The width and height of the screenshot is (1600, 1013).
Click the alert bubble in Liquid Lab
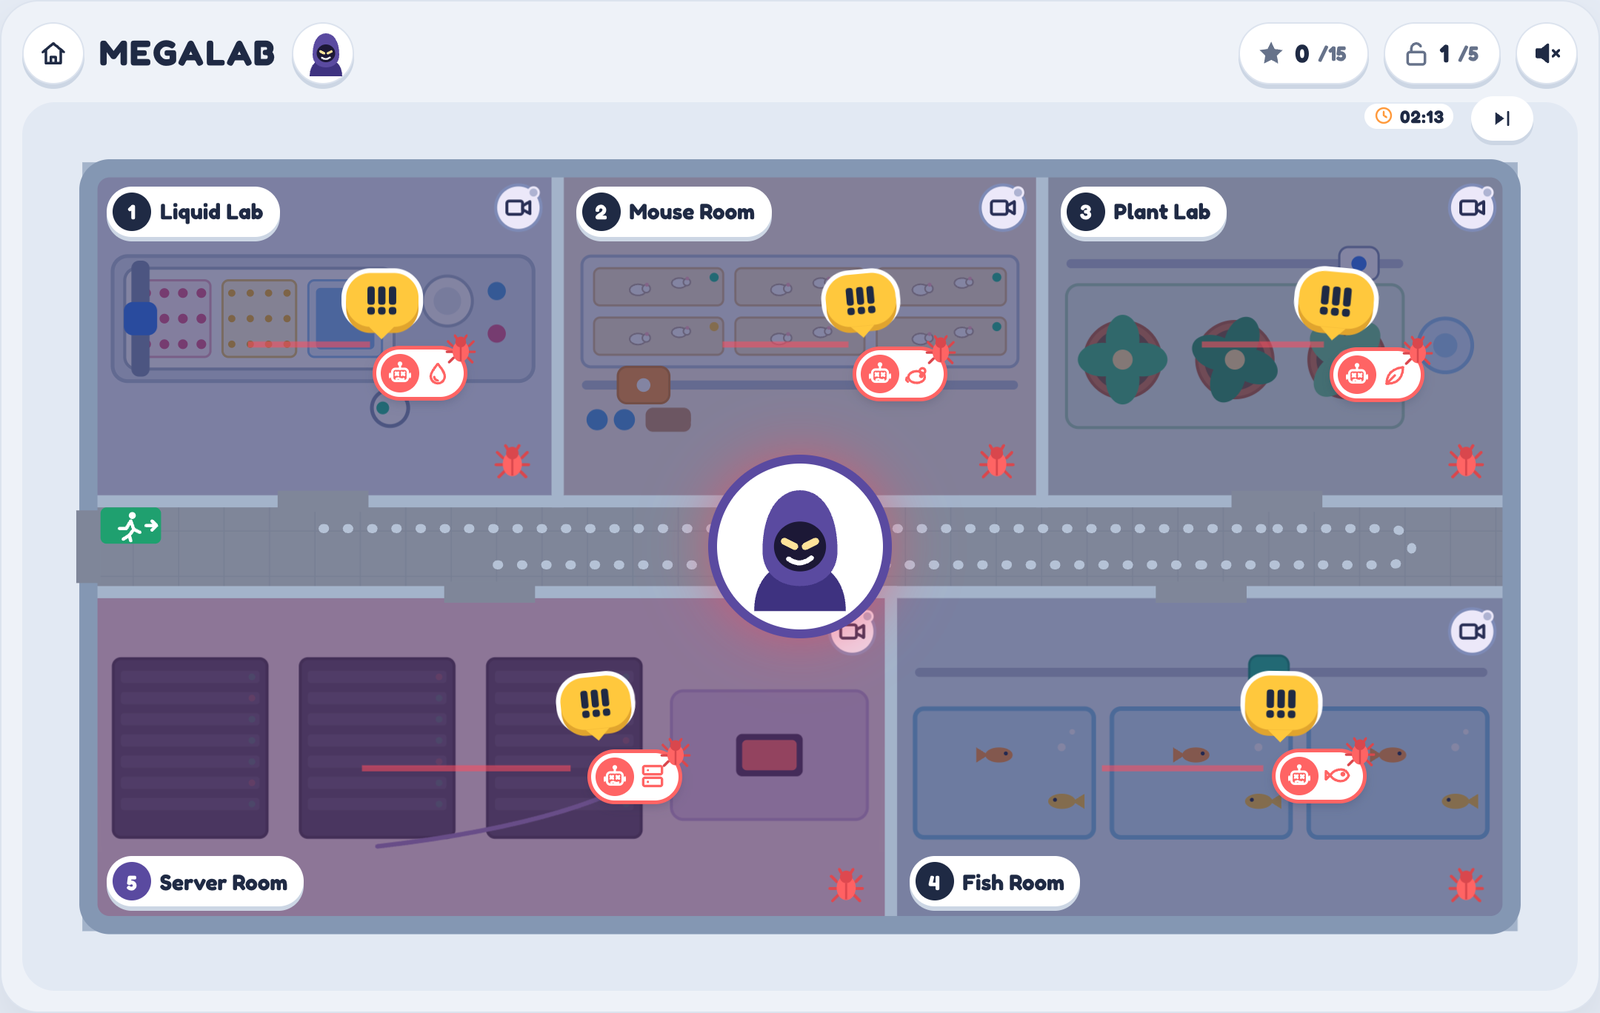point(382,302)
